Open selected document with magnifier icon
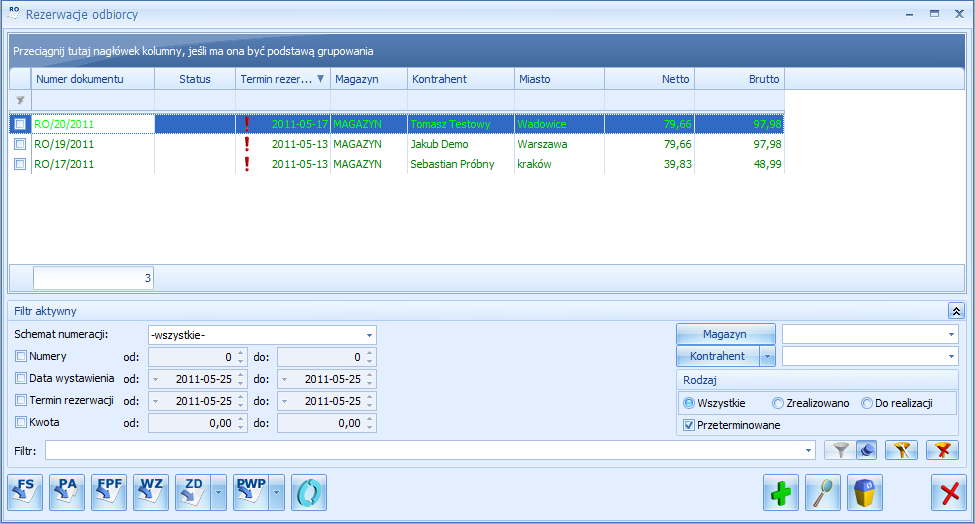This screenshot has height=524, width=975. pyautogui.click(x=823, y=492)
